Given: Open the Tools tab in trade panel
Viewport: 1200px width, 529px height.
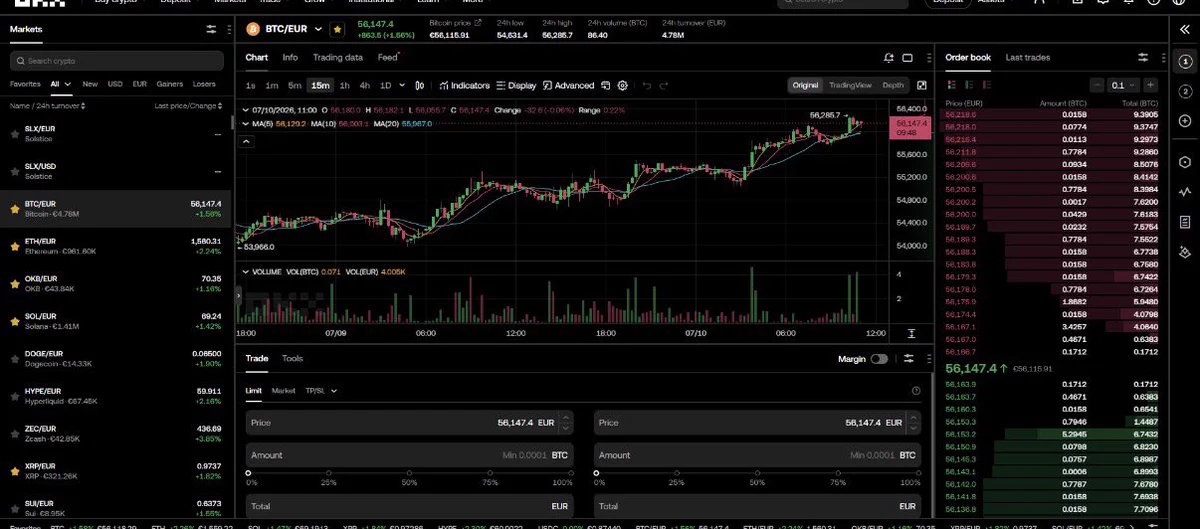Looking at the screenshot, I should click(292, 358).
